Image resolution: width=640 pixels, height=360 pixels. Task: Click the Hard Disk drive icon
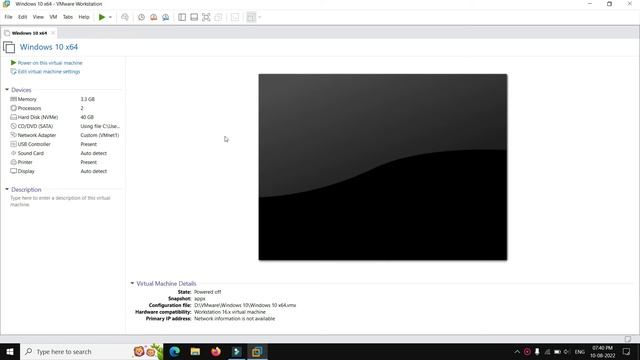[x=13, y=117]
